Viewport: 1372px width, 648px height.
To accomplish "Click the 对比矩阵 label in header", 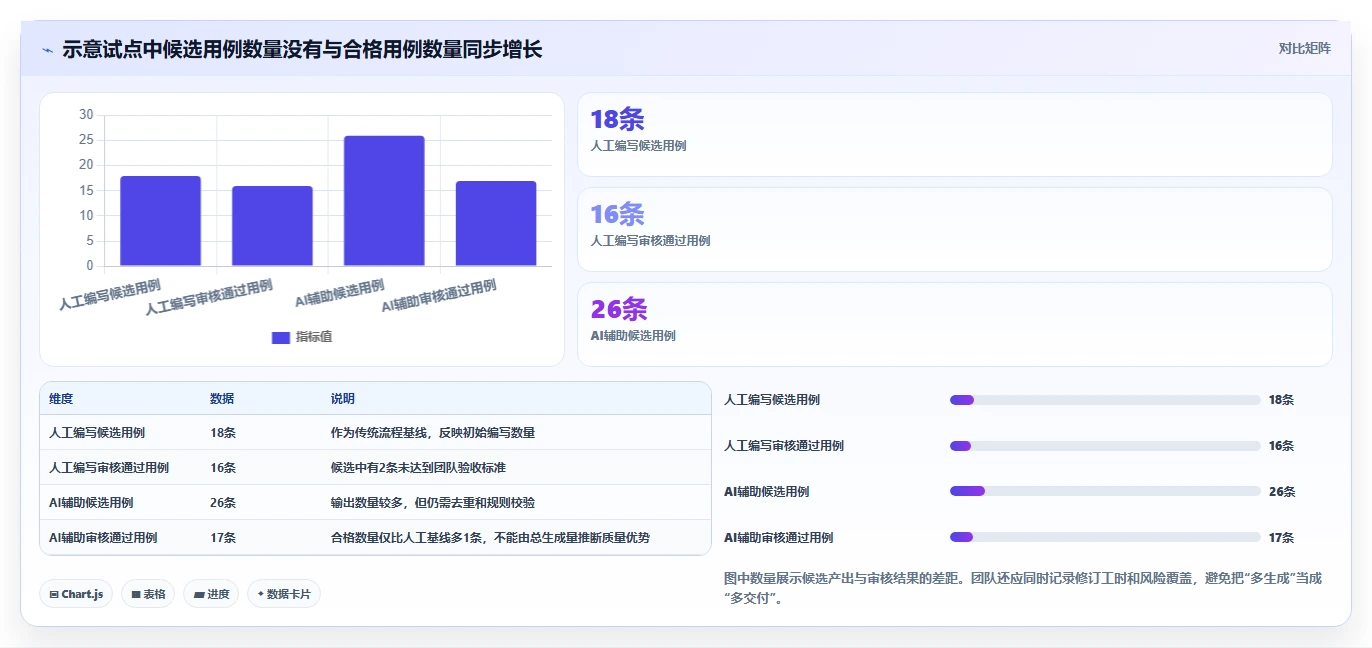I will click(1304, 48).
